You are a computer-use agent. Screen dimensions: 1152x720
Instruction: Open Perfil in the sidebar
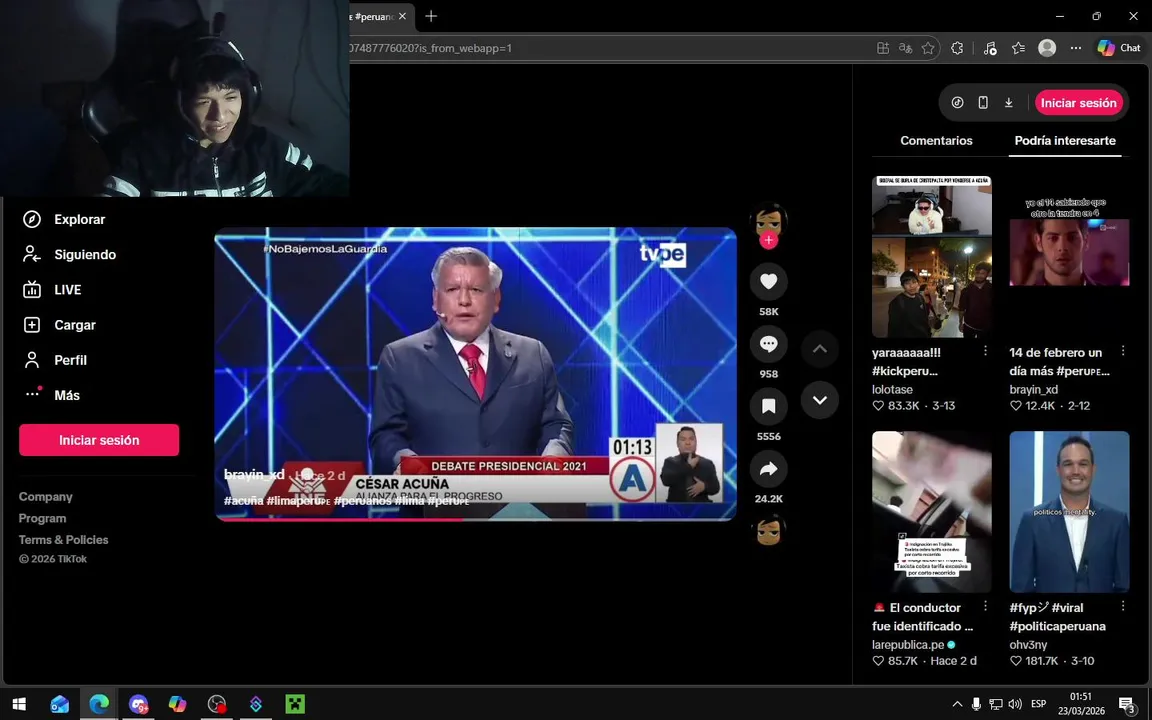[55, 360]
